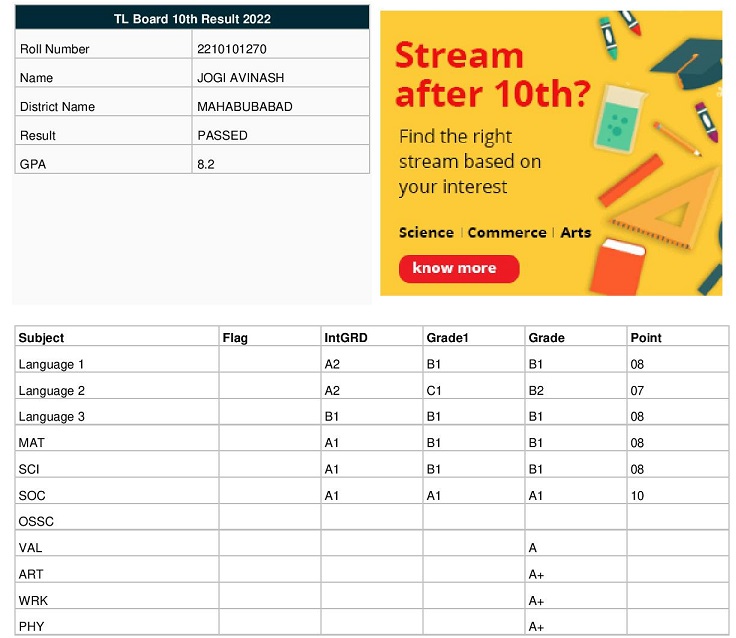Click the SOC Grade1 value A1

click(434, 496)
